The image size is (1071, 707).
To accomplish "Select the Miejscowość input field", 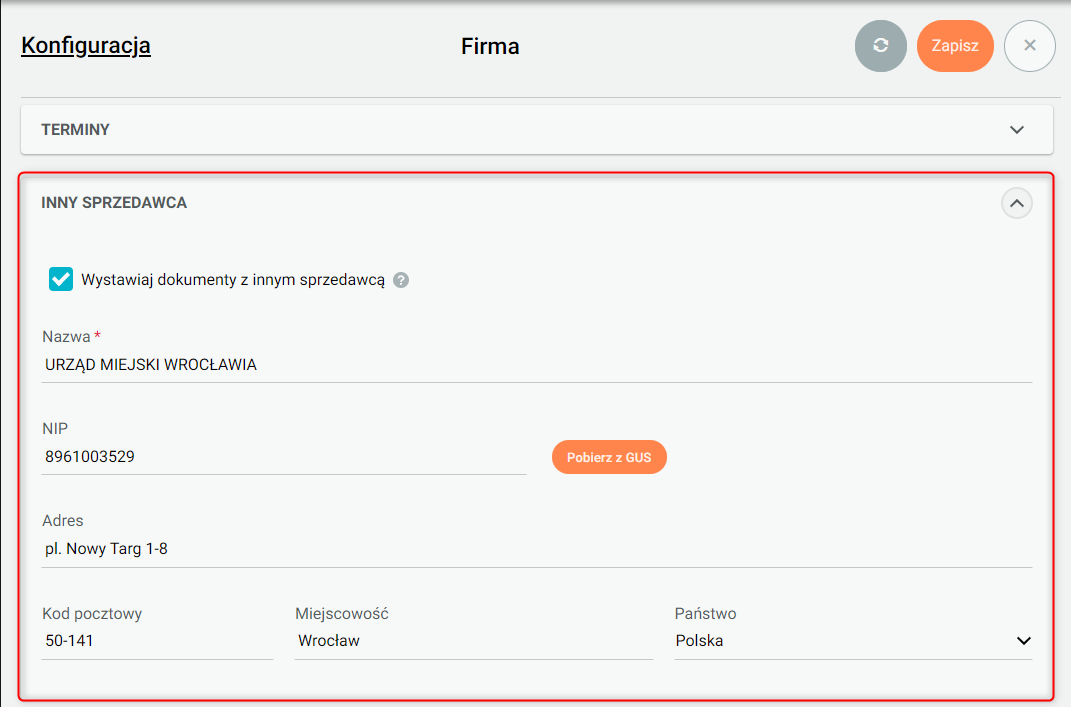I will pos(473,641).
